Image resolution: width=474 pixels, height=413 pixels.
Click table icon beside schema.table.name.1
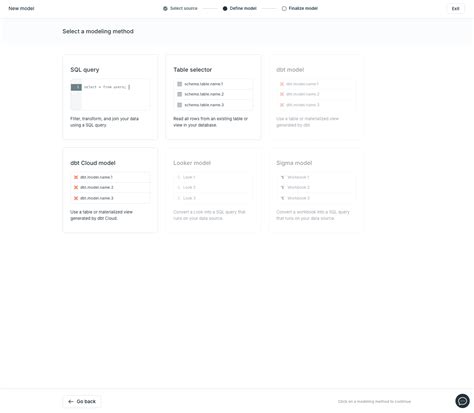(180, 84)
